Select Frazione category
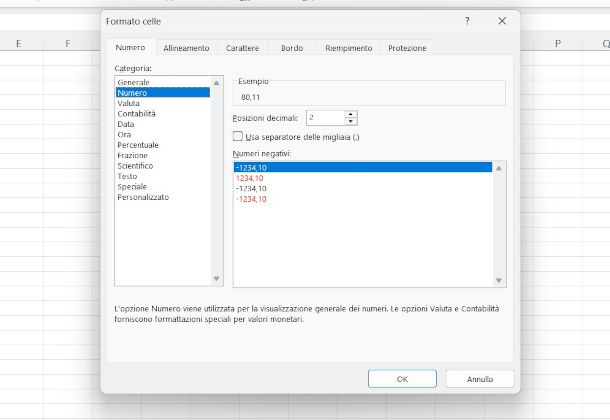The width and height of the screenshot is (610, 420). (x=163, y=155)
